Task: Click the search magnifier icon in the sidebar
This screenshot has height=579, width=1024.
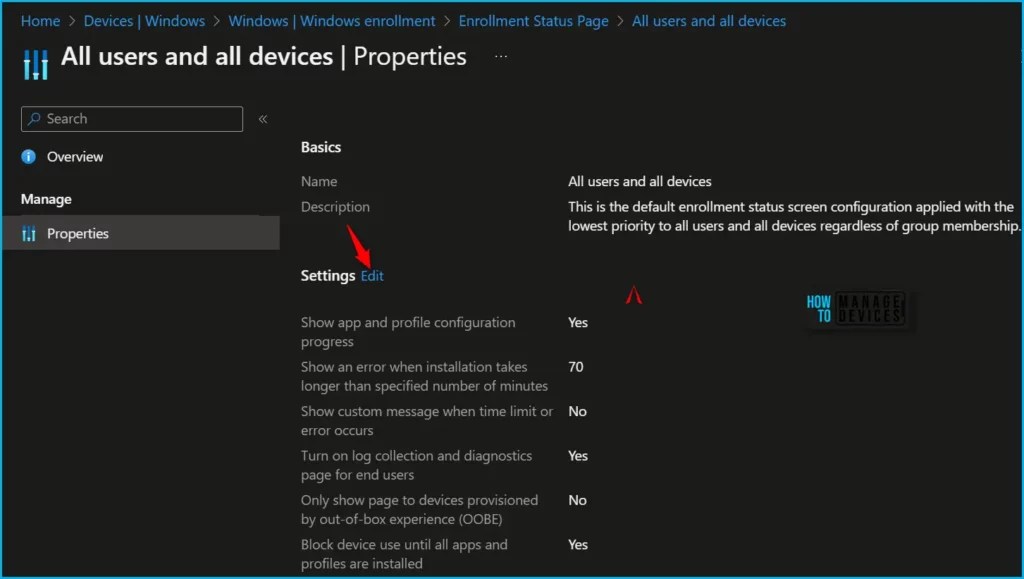Action: (x=34, y=118)
